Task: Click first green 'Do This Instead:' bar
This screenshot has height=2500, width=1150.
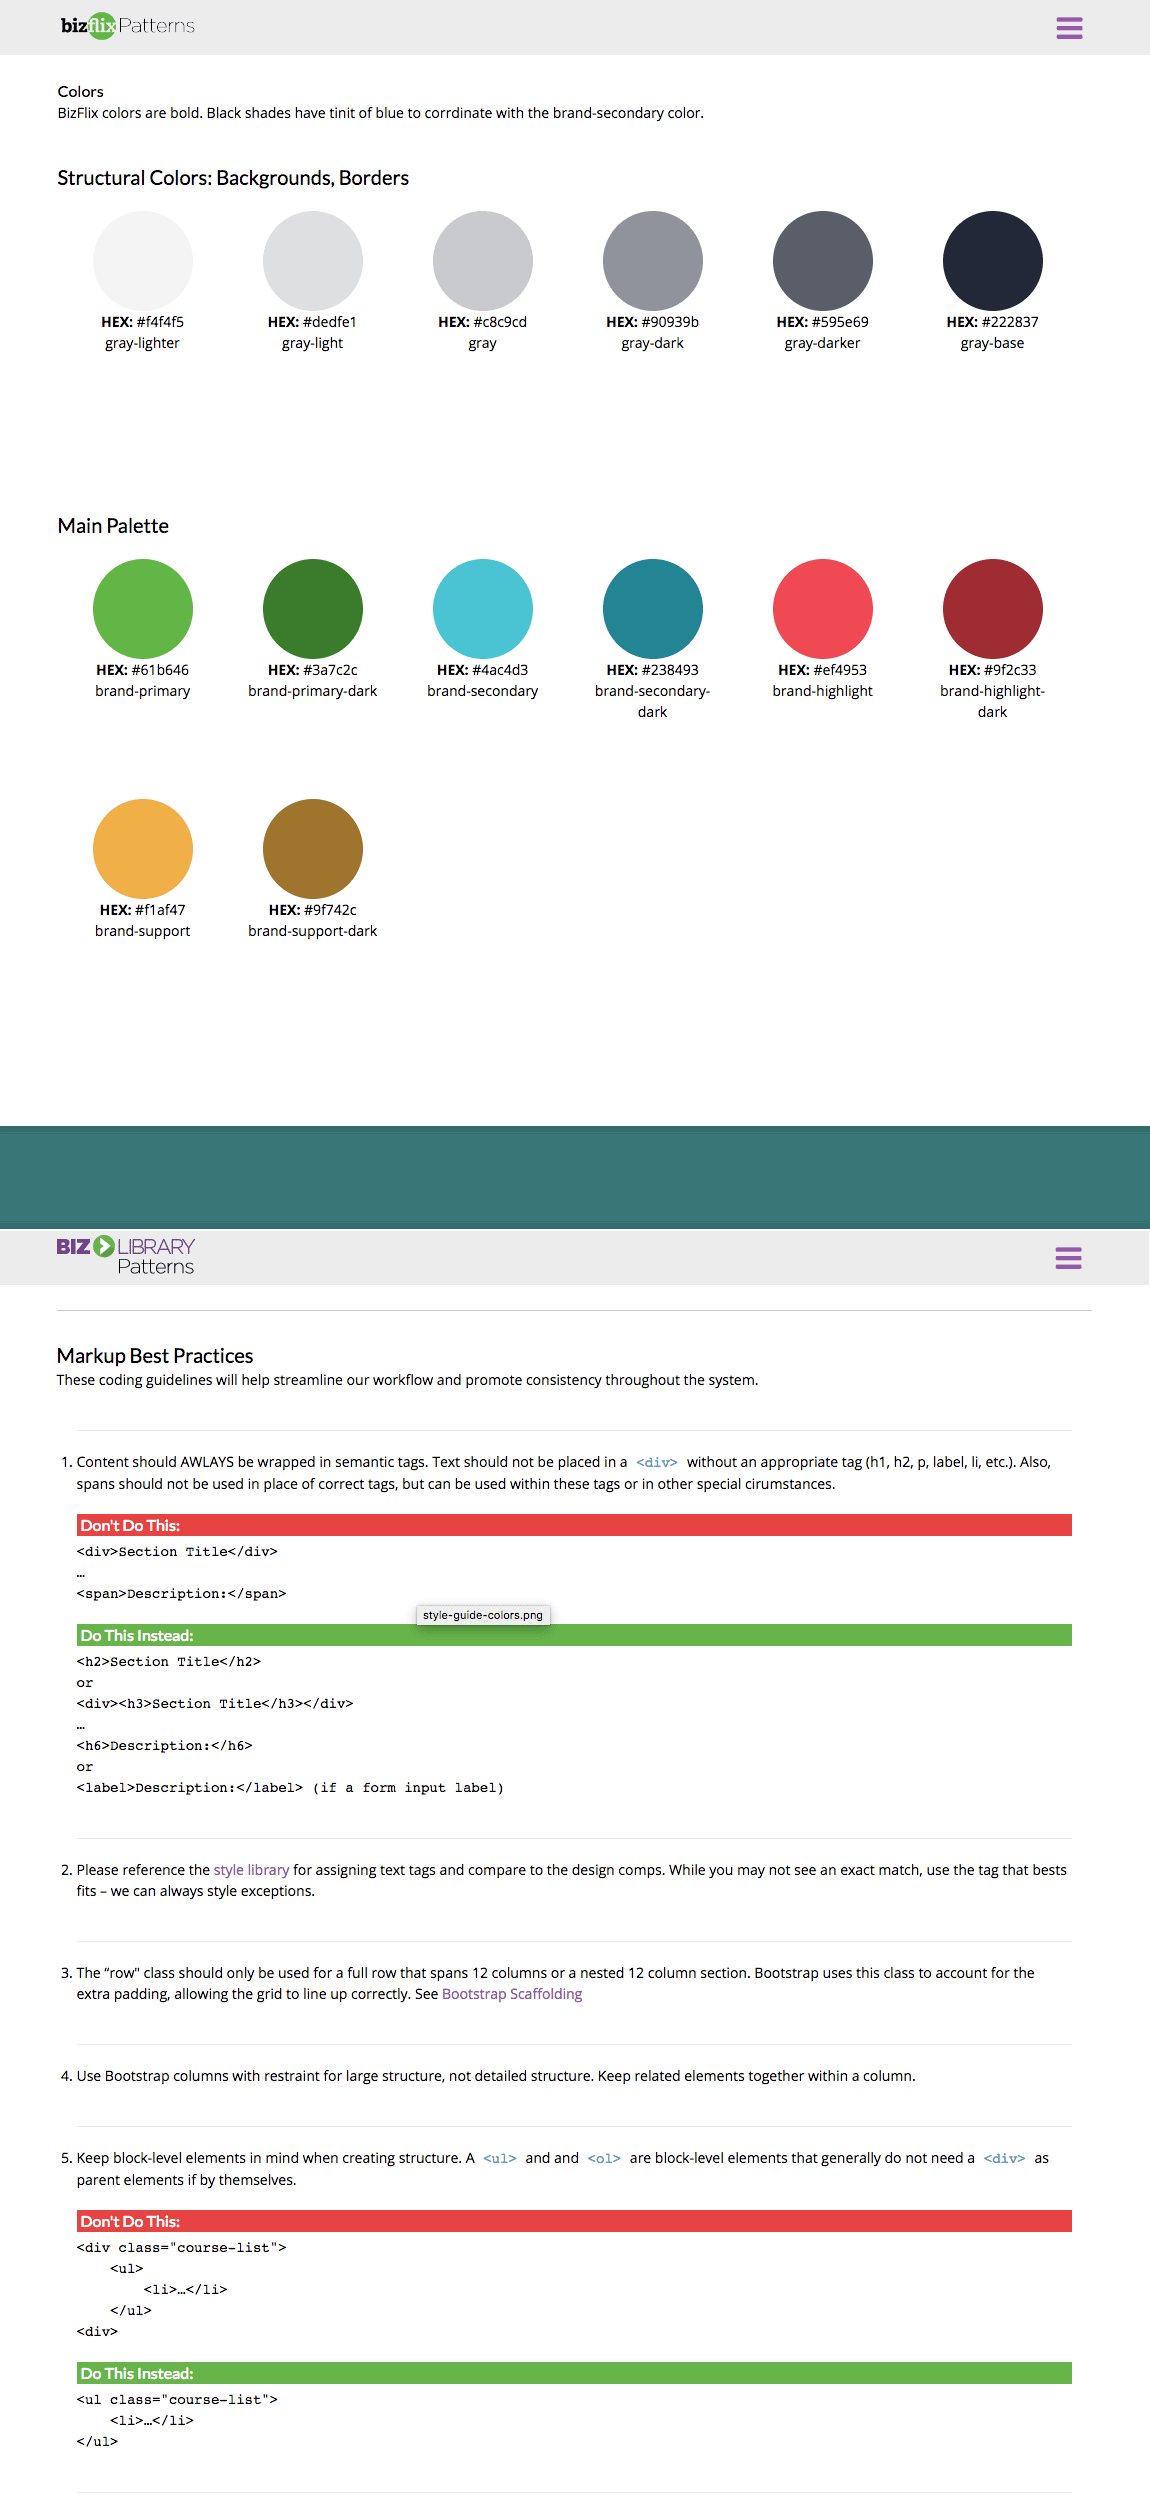Action: click(574, 1635)
